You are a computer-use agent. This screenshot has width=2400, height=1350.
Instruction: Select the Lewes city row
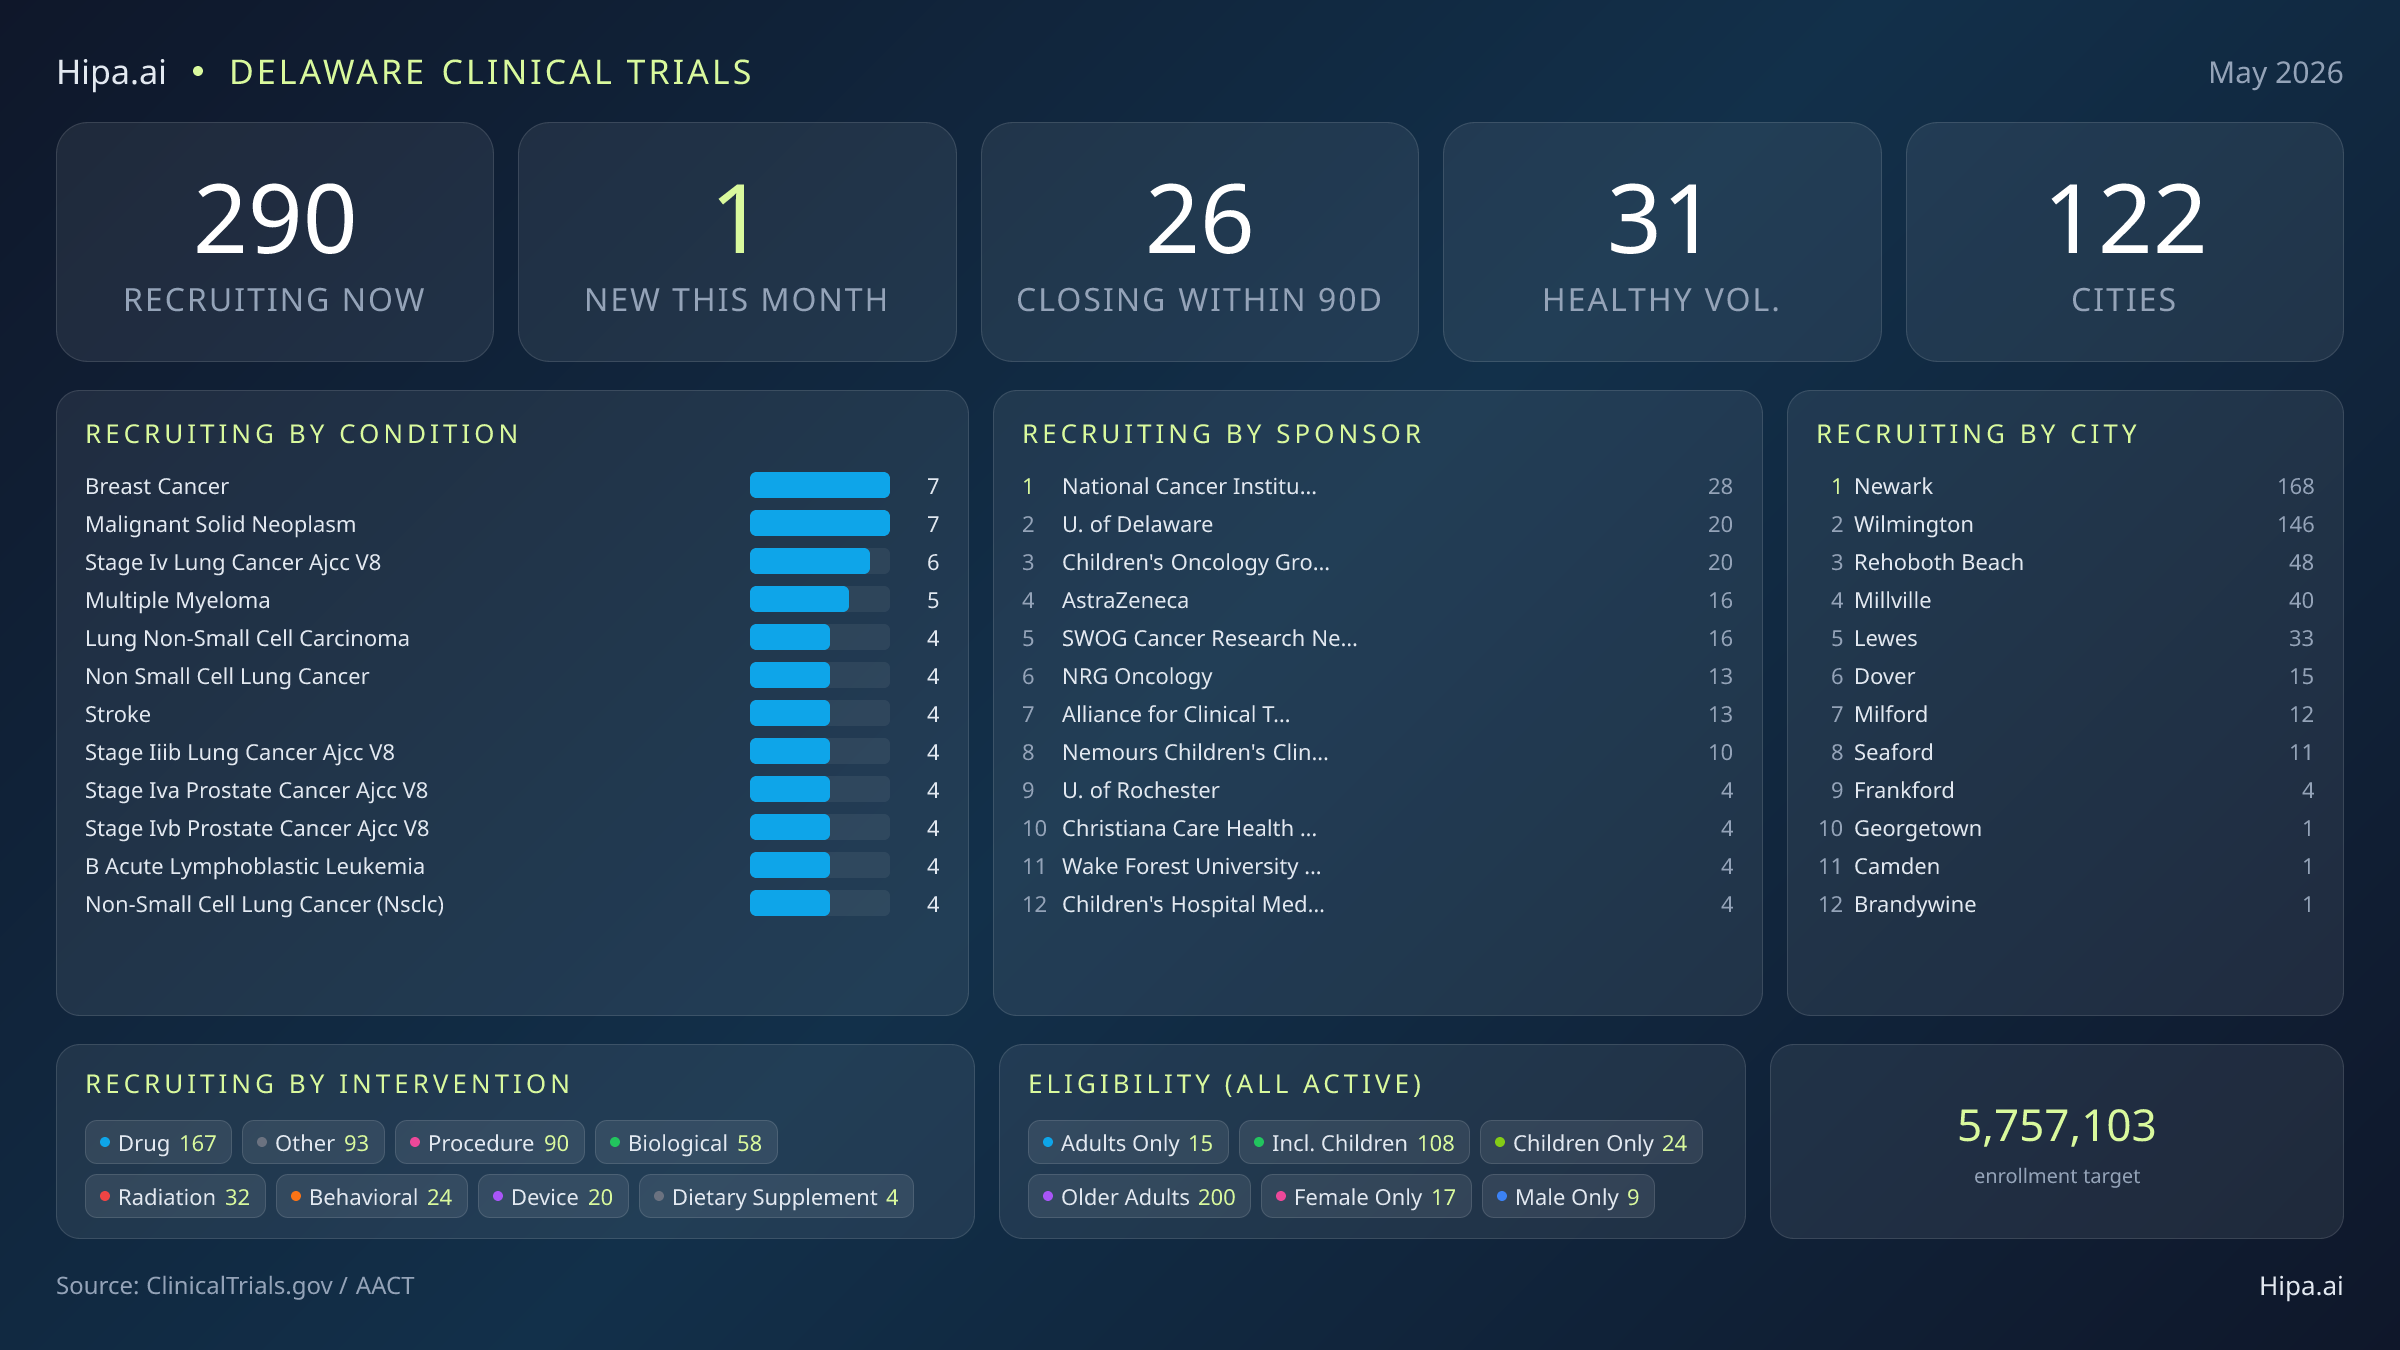[2065, 638]
